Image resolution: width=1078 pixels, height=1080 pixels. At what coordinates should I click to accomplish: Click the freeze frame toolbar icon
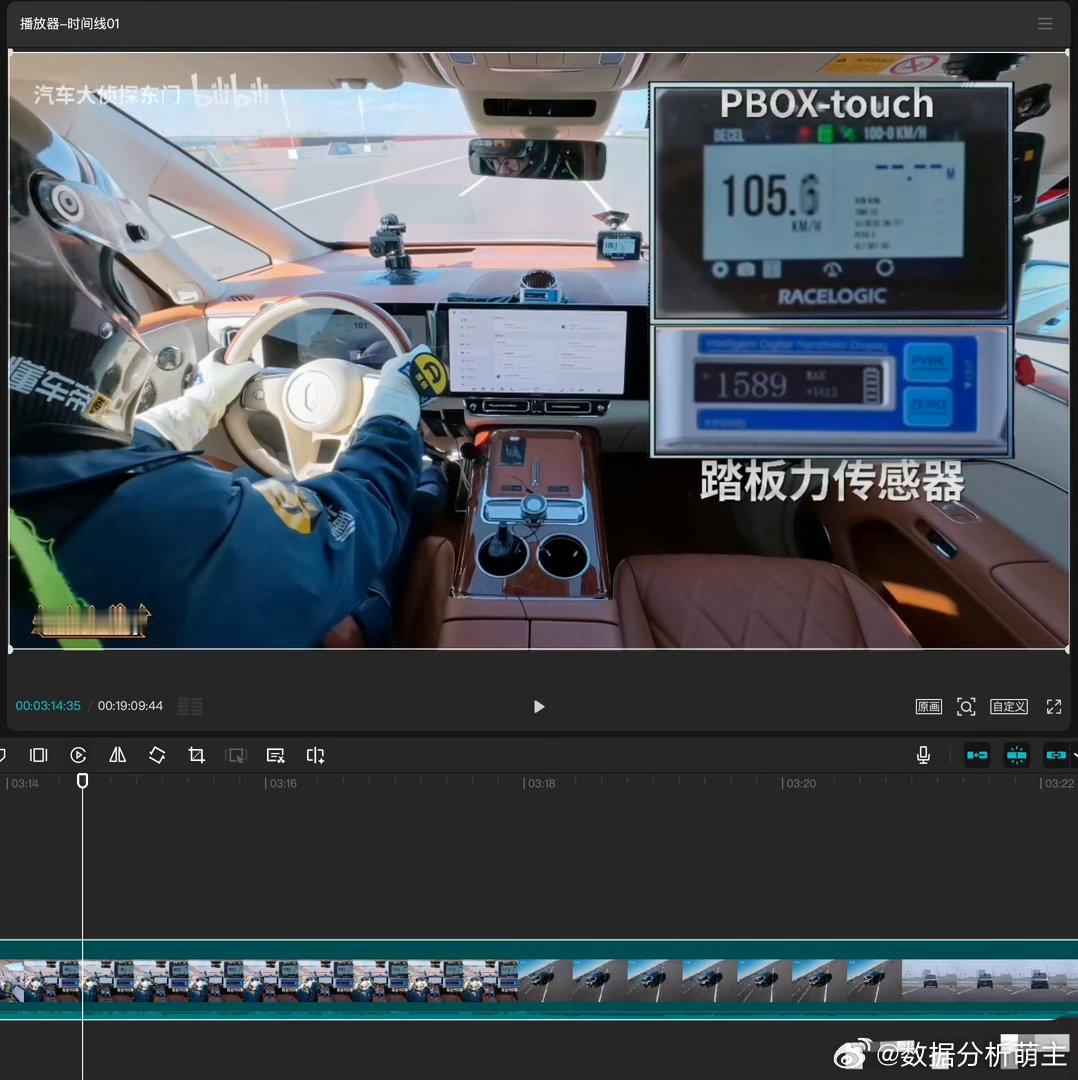coord(39,756)
